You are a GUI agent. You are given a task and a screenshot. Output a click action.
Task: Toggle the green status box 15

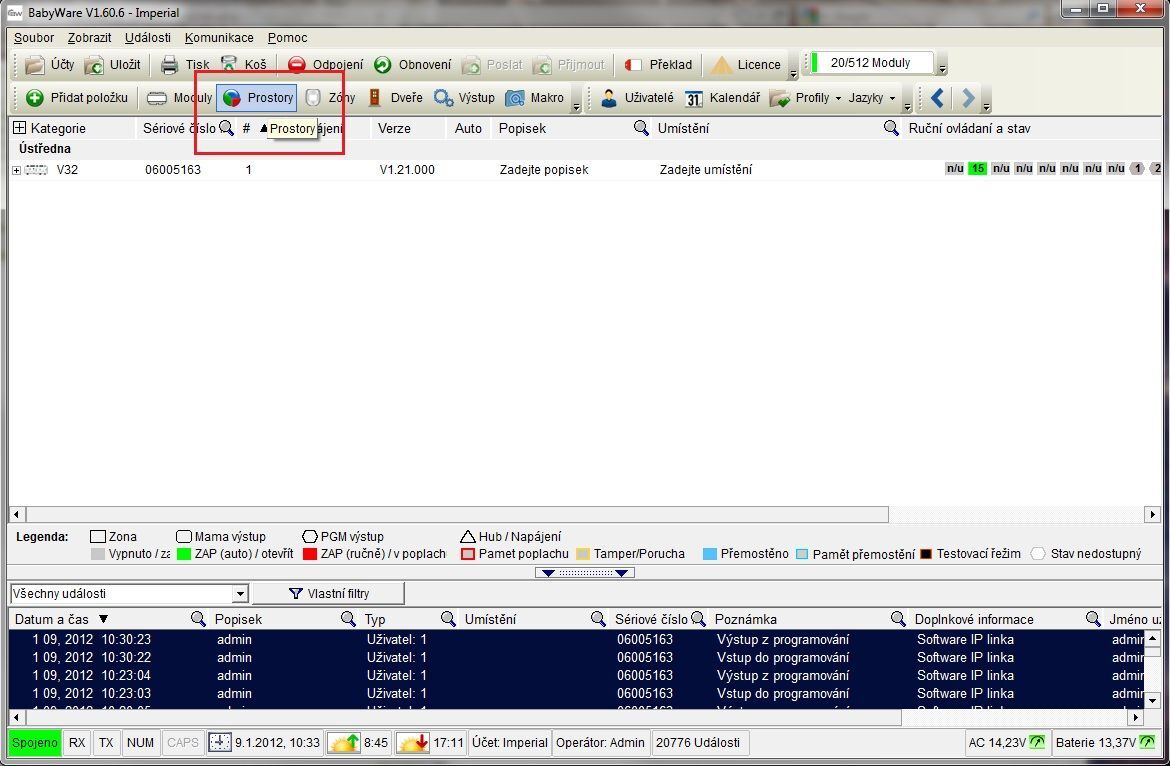pos(977,169)
